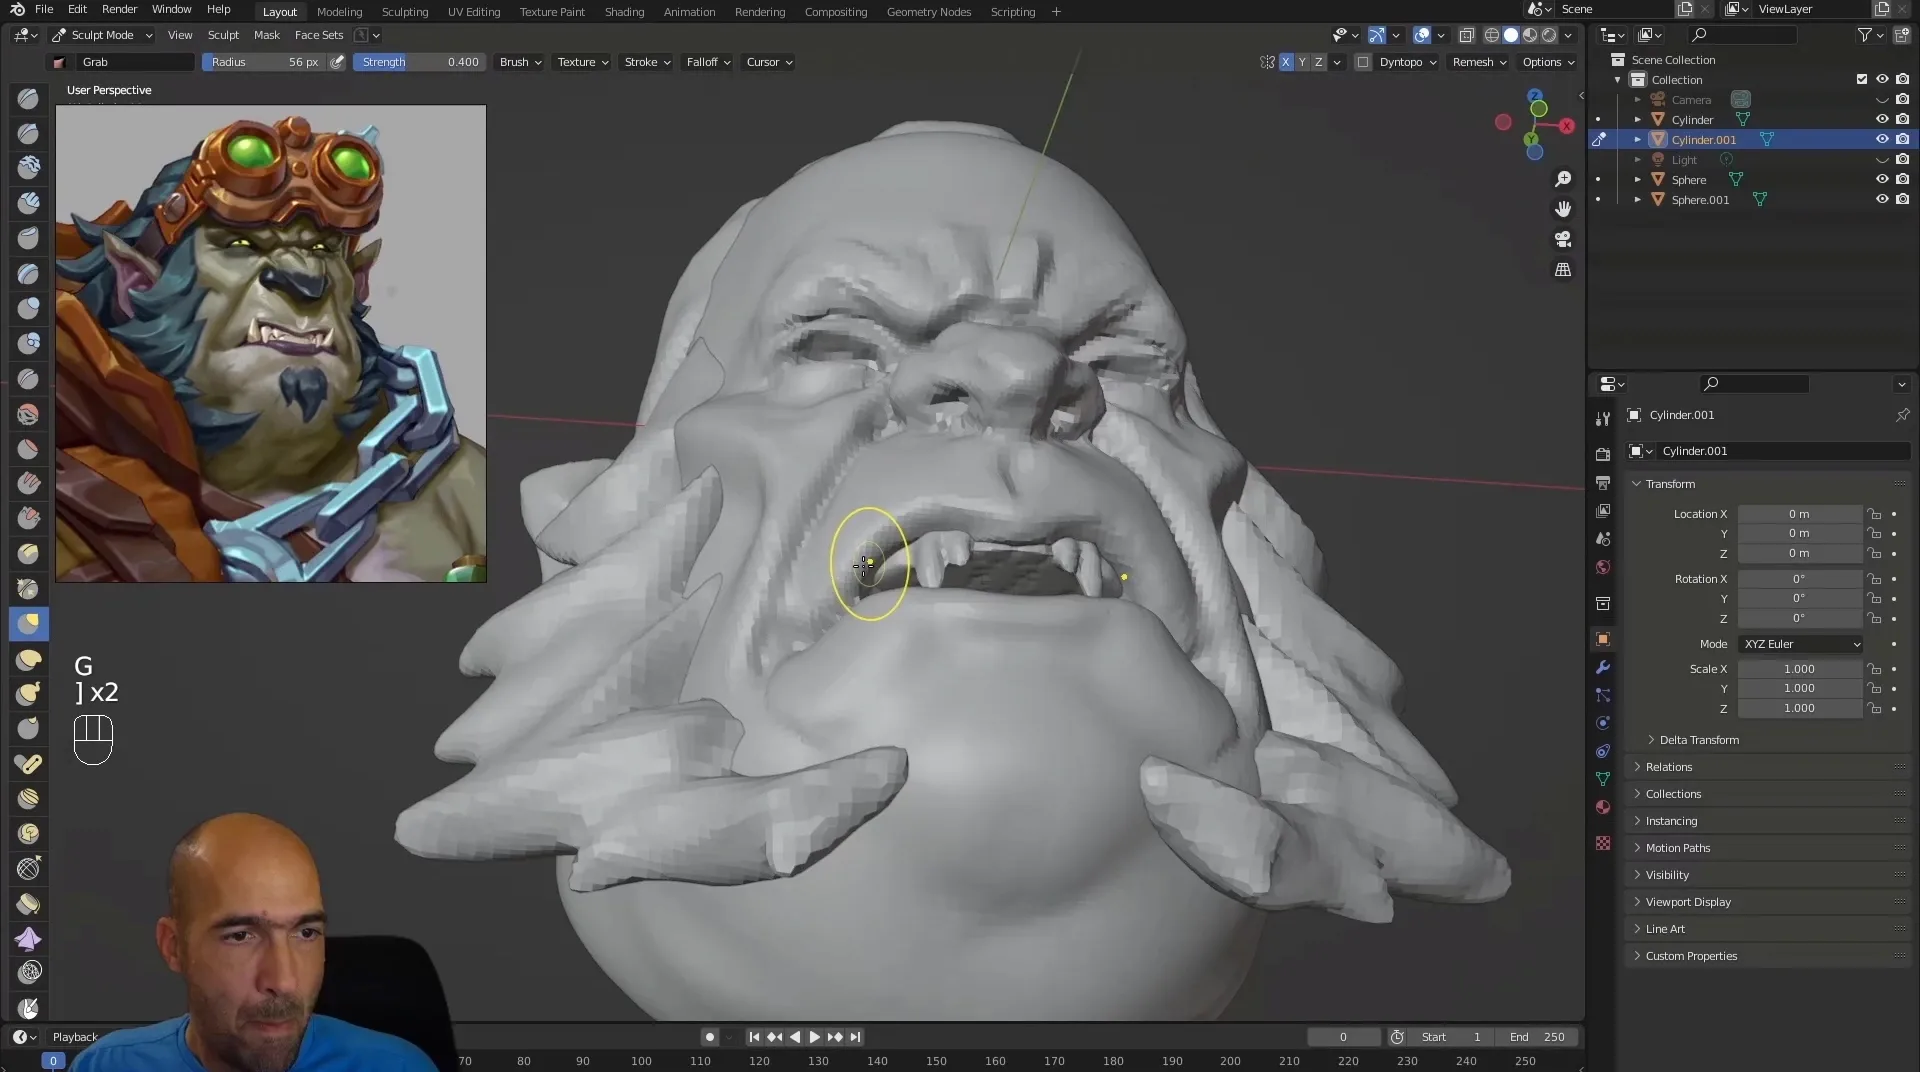Select the Pose brush
This screenshot has width=1920, height=1072.
(28, 763)
